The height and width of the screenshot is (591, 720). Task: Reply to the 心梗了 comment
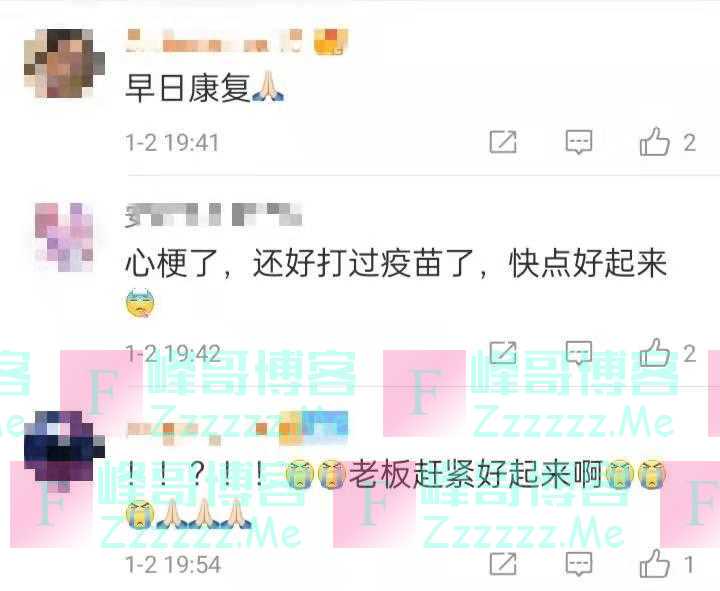click(x=579, y=353)
